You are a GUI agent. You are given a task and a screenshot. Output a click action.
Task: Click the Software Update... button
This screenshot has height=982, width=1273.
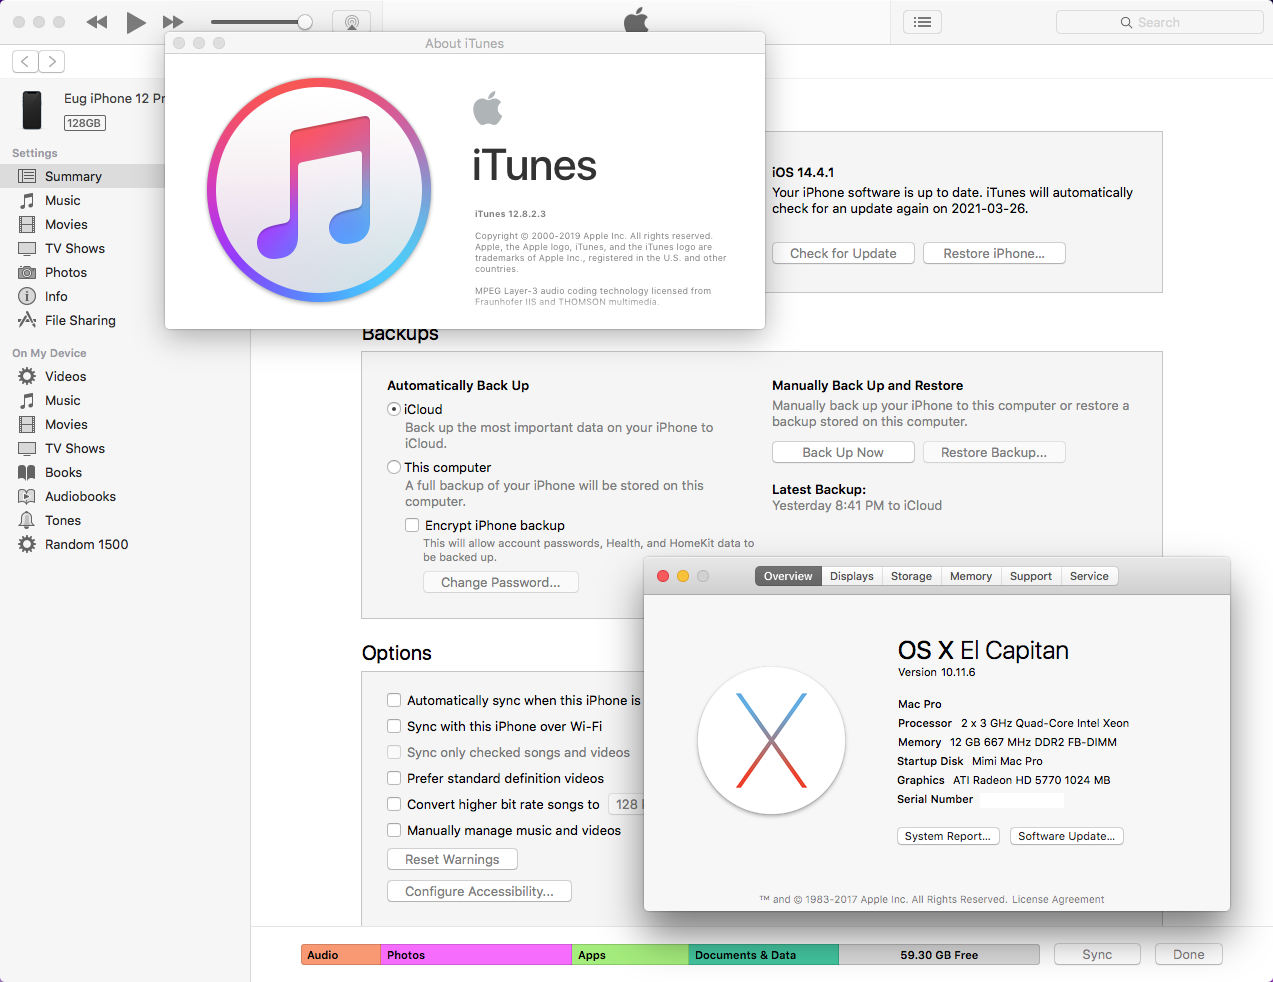(x=1066, y=836)
